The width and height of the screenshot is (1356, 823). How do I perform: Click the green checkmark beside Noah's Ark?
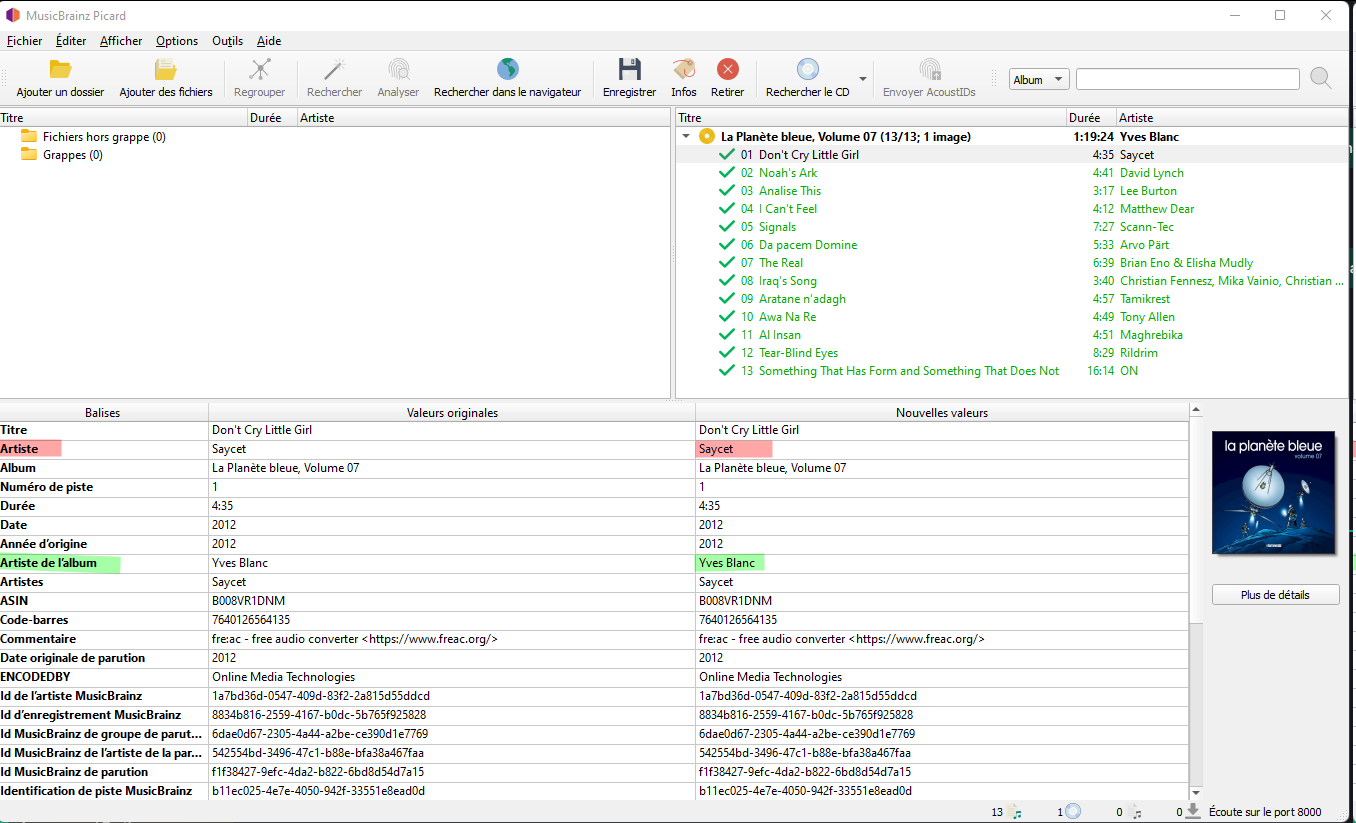727,173
